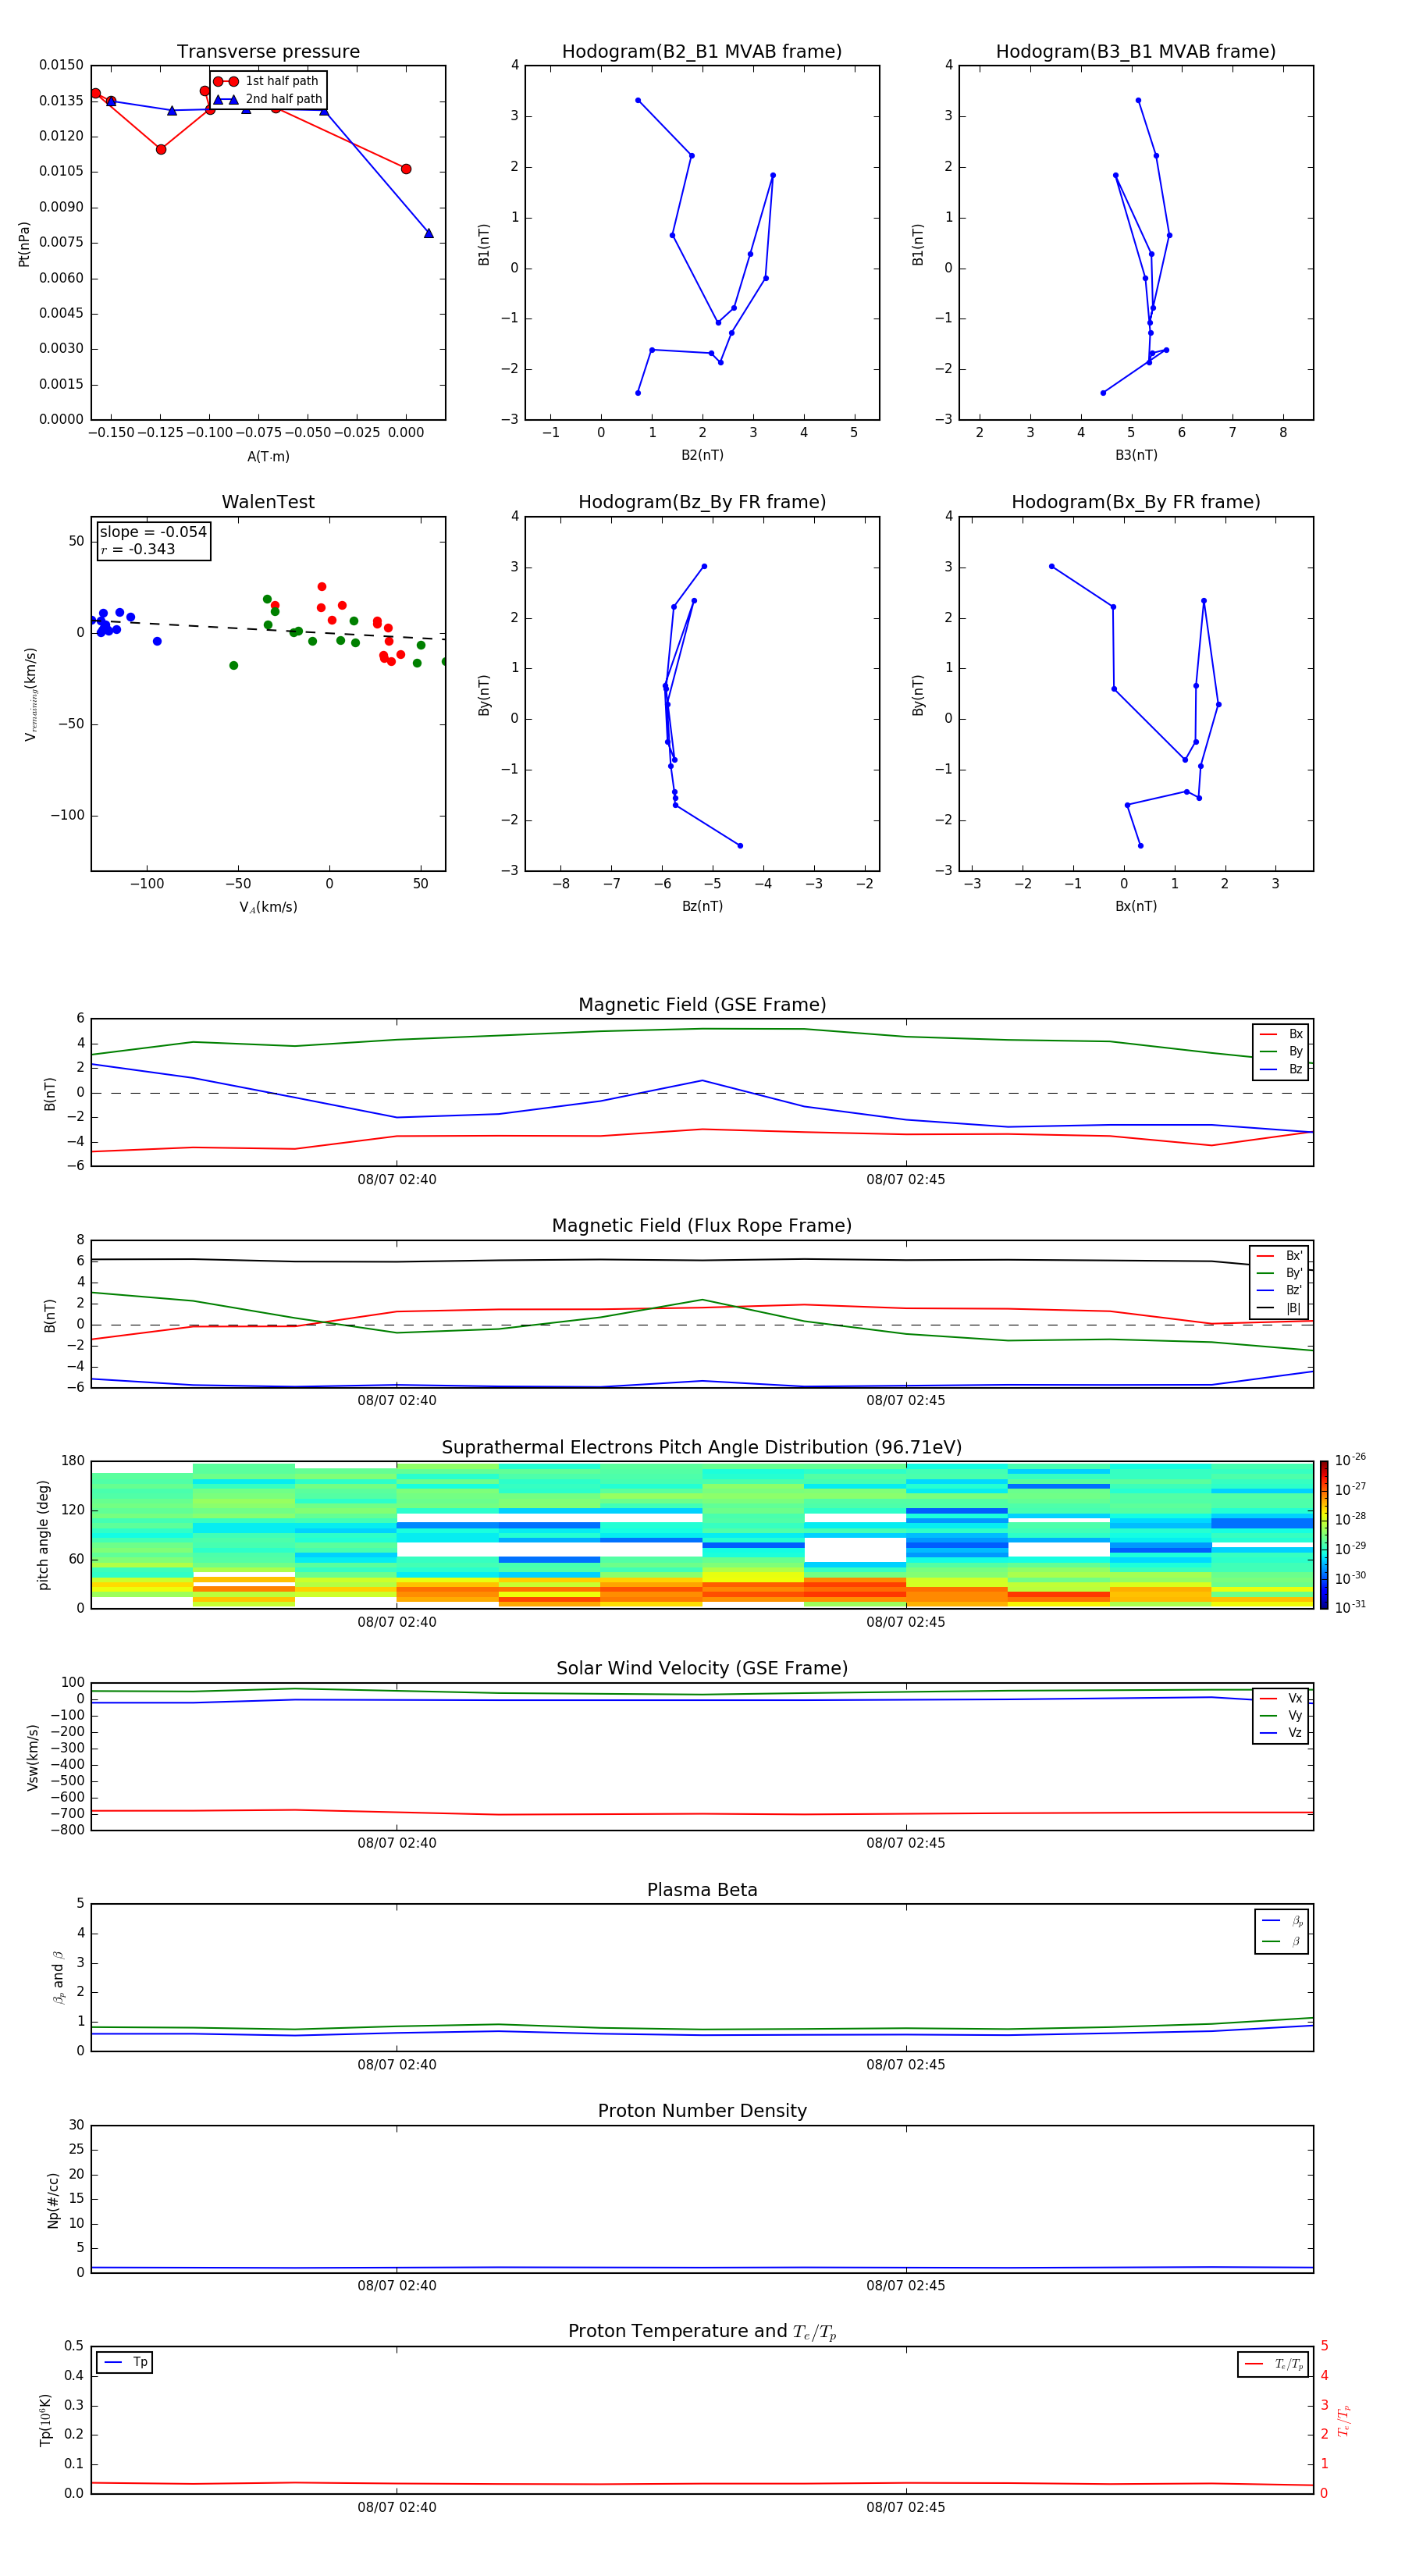1405x2576 pixels.
Task: Click the 10^-31 colorbar tick label
Action: point(1350,1607)
